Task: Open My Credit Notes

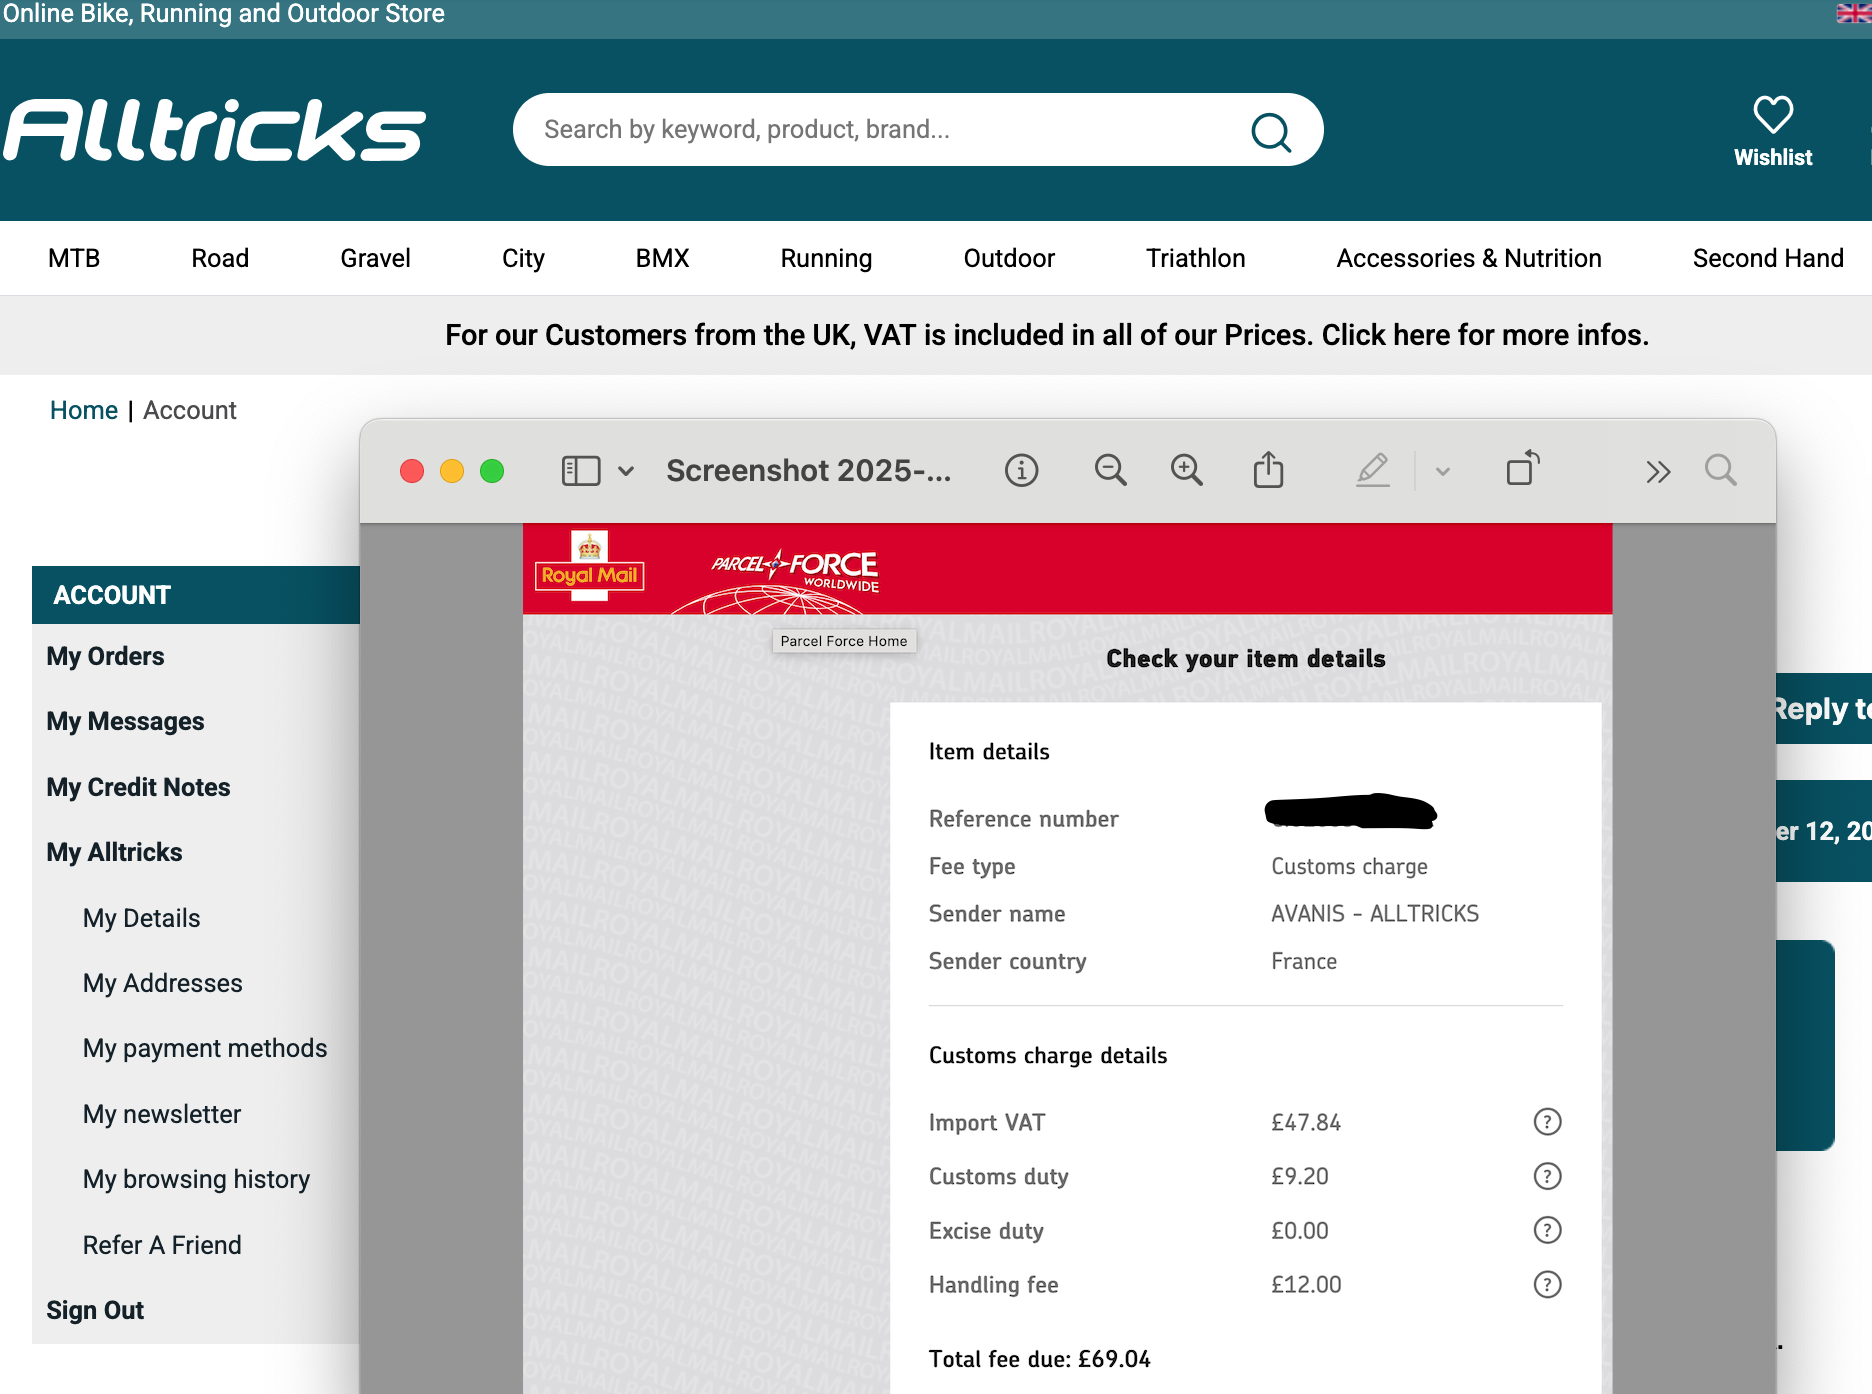Action: pyautogui.click(x=138, y=787)
